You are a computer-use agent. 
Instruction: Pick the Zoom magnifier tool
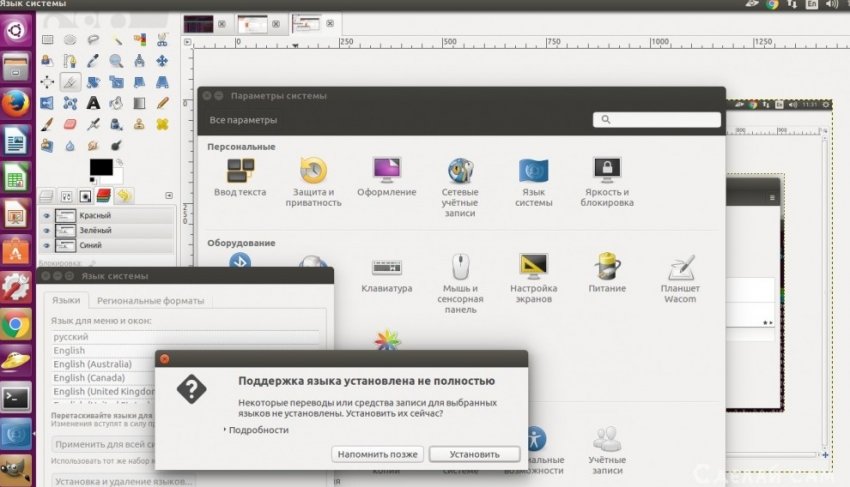(117, 61)
